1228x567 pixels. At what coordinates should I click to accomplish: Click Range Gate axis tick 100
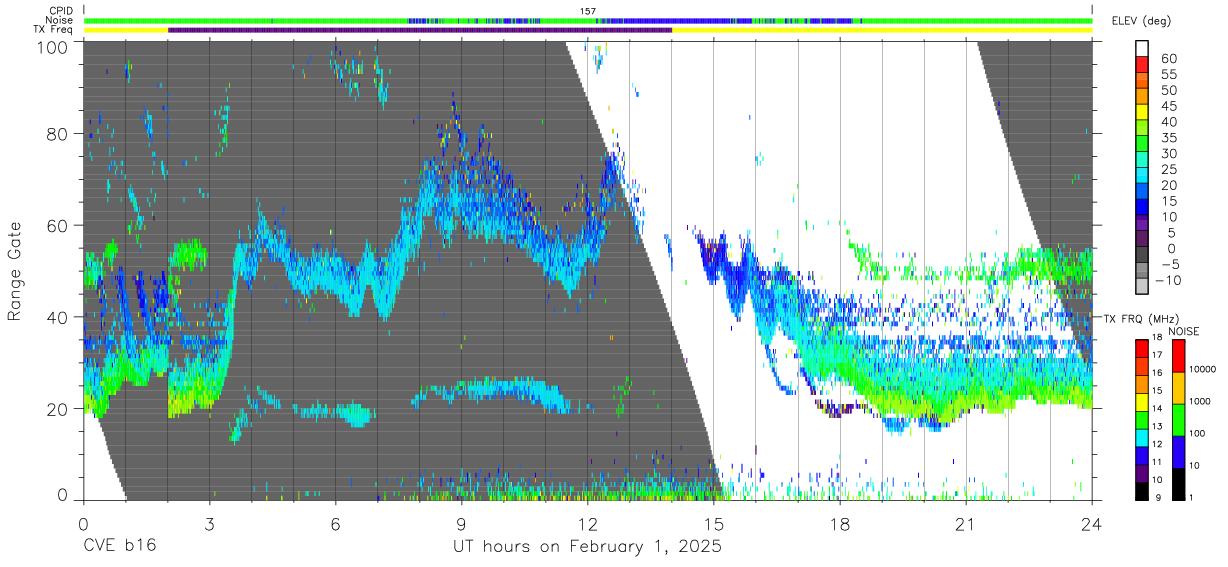[54, 46]
